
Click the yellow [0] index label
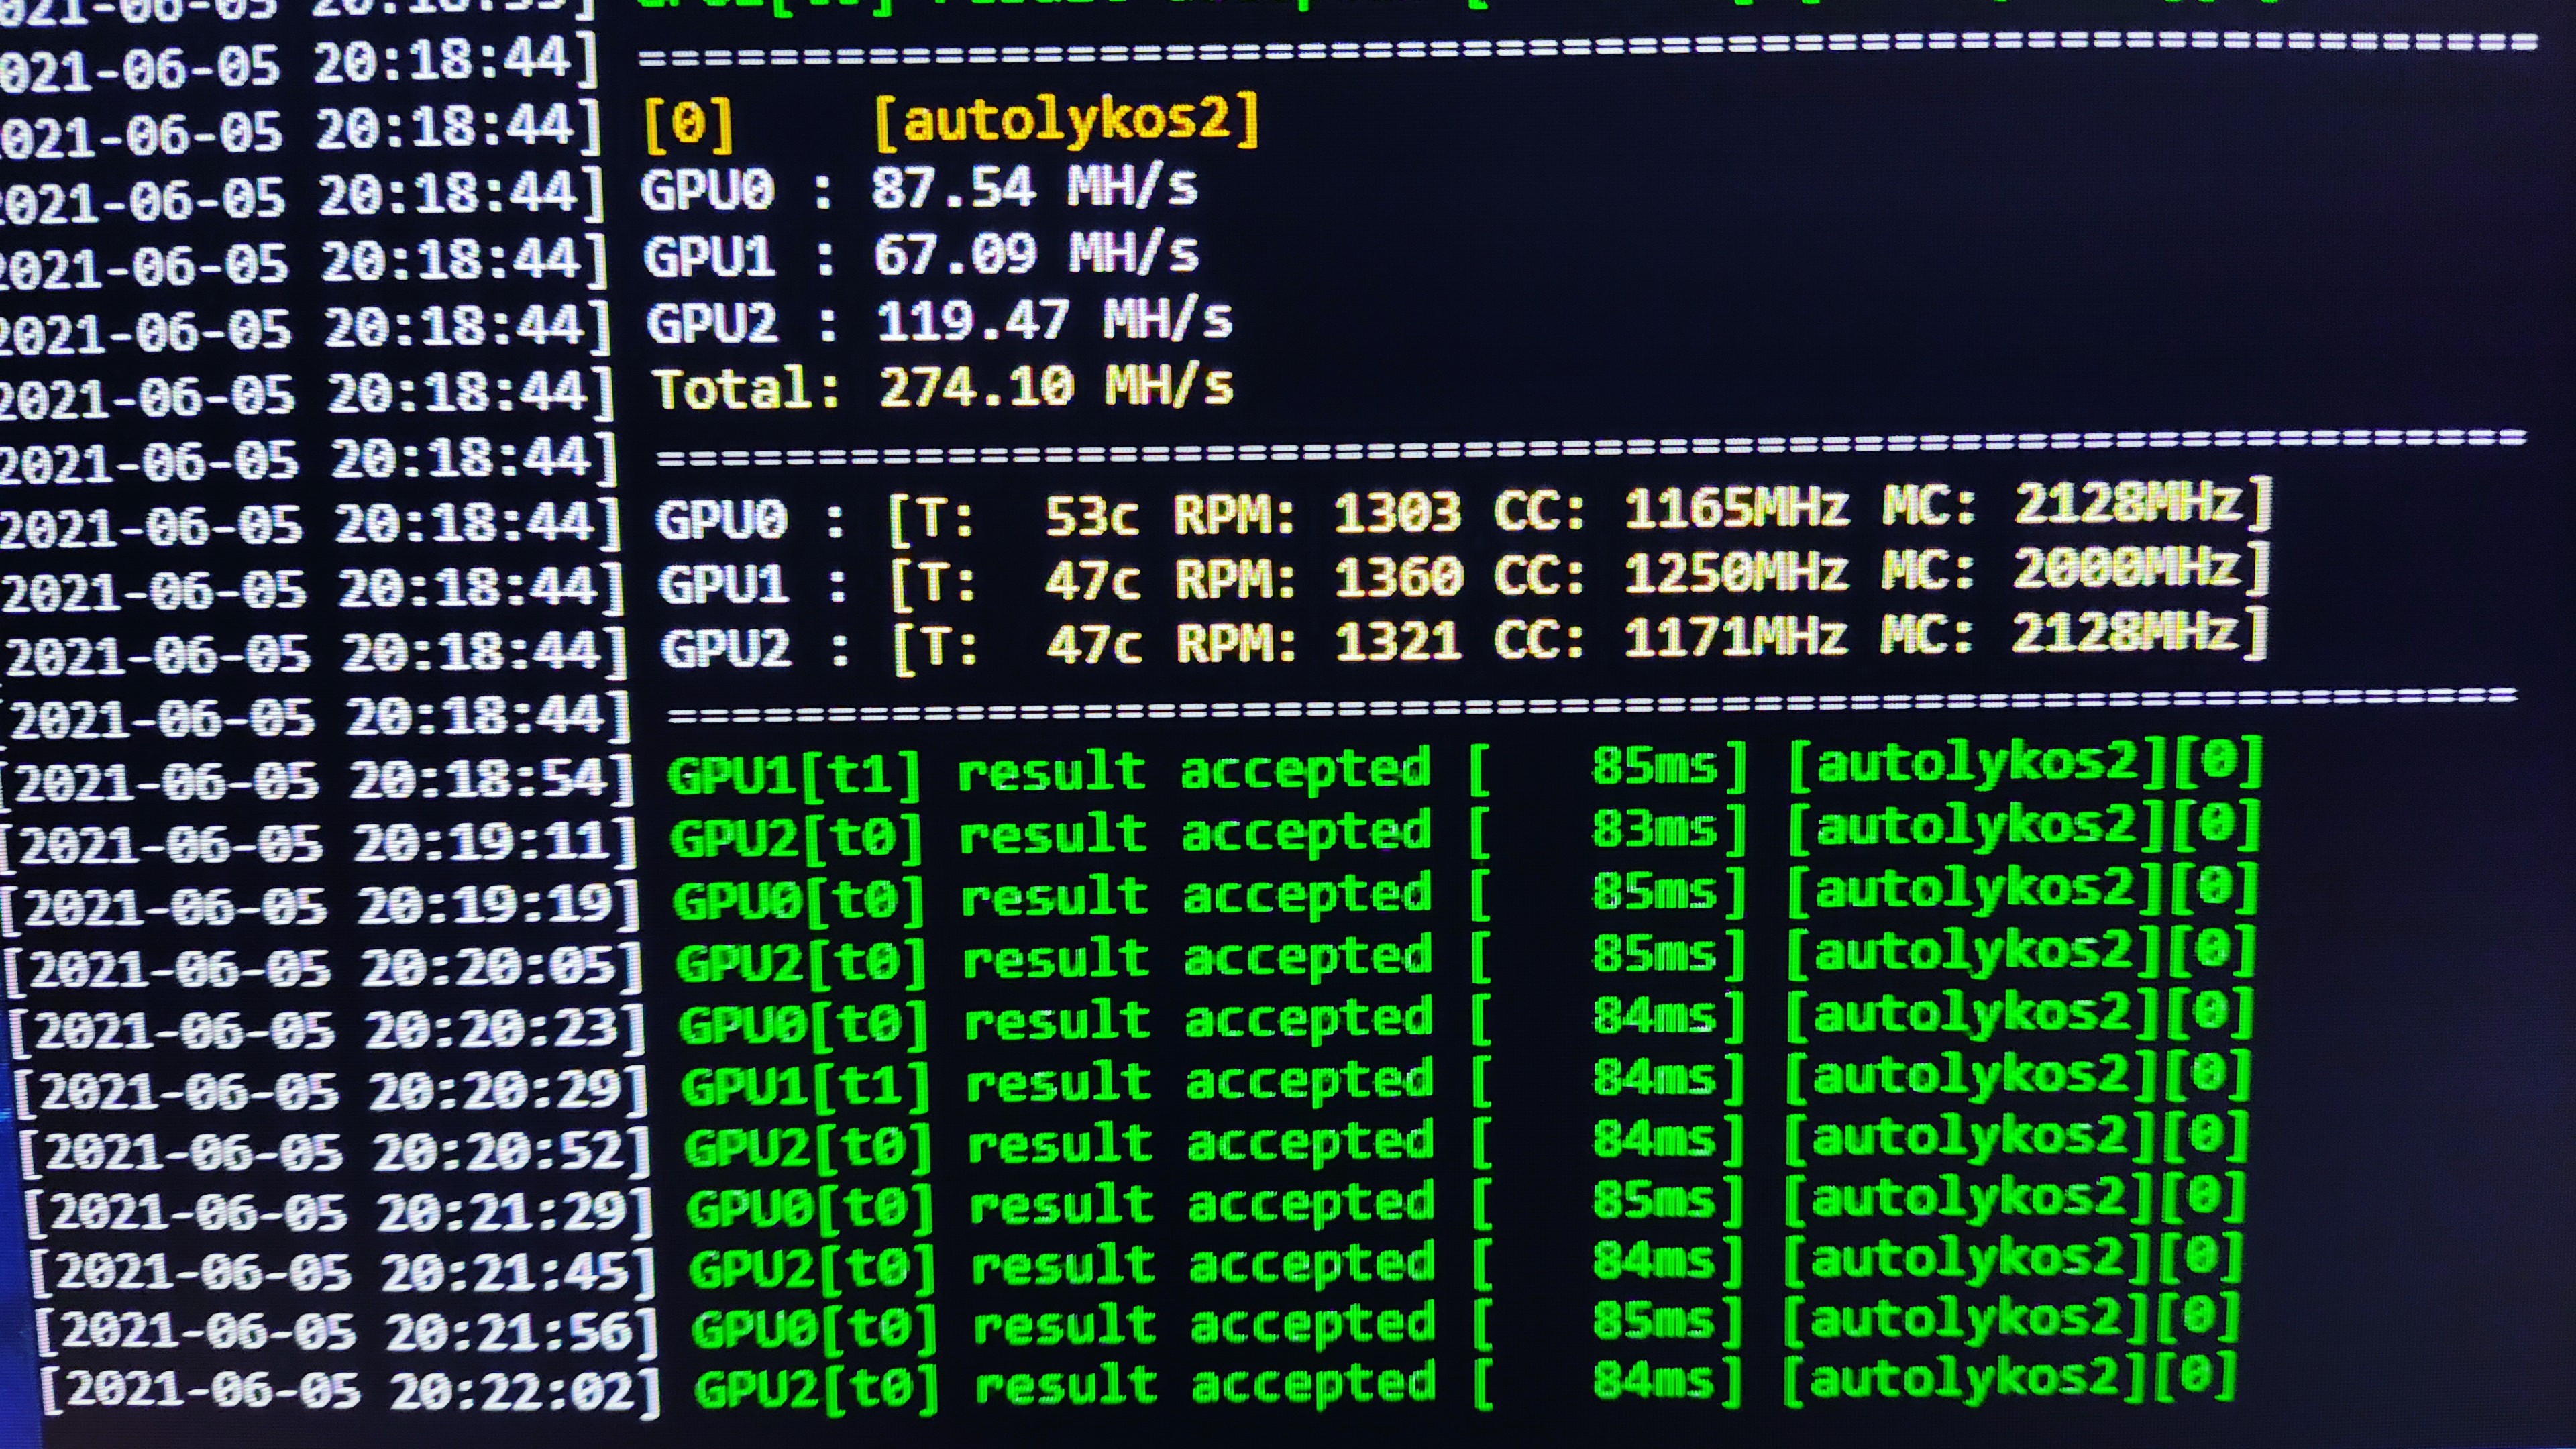point(689,124)
